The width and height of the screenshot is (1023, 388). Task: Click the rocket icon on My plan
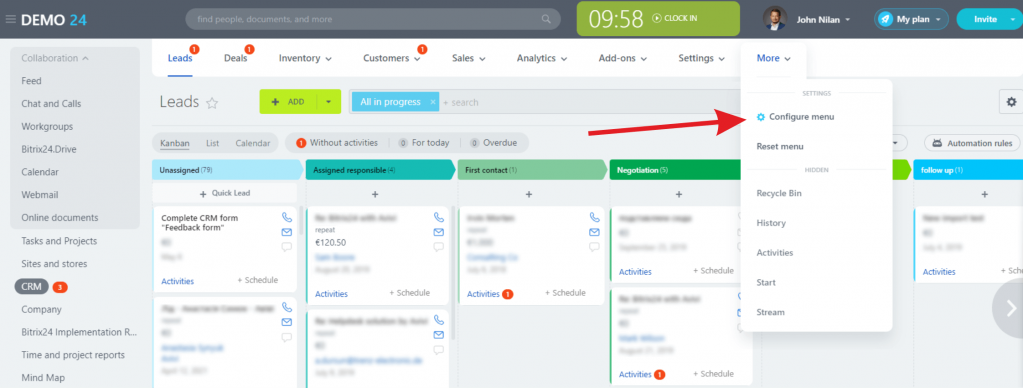[885, 19]
